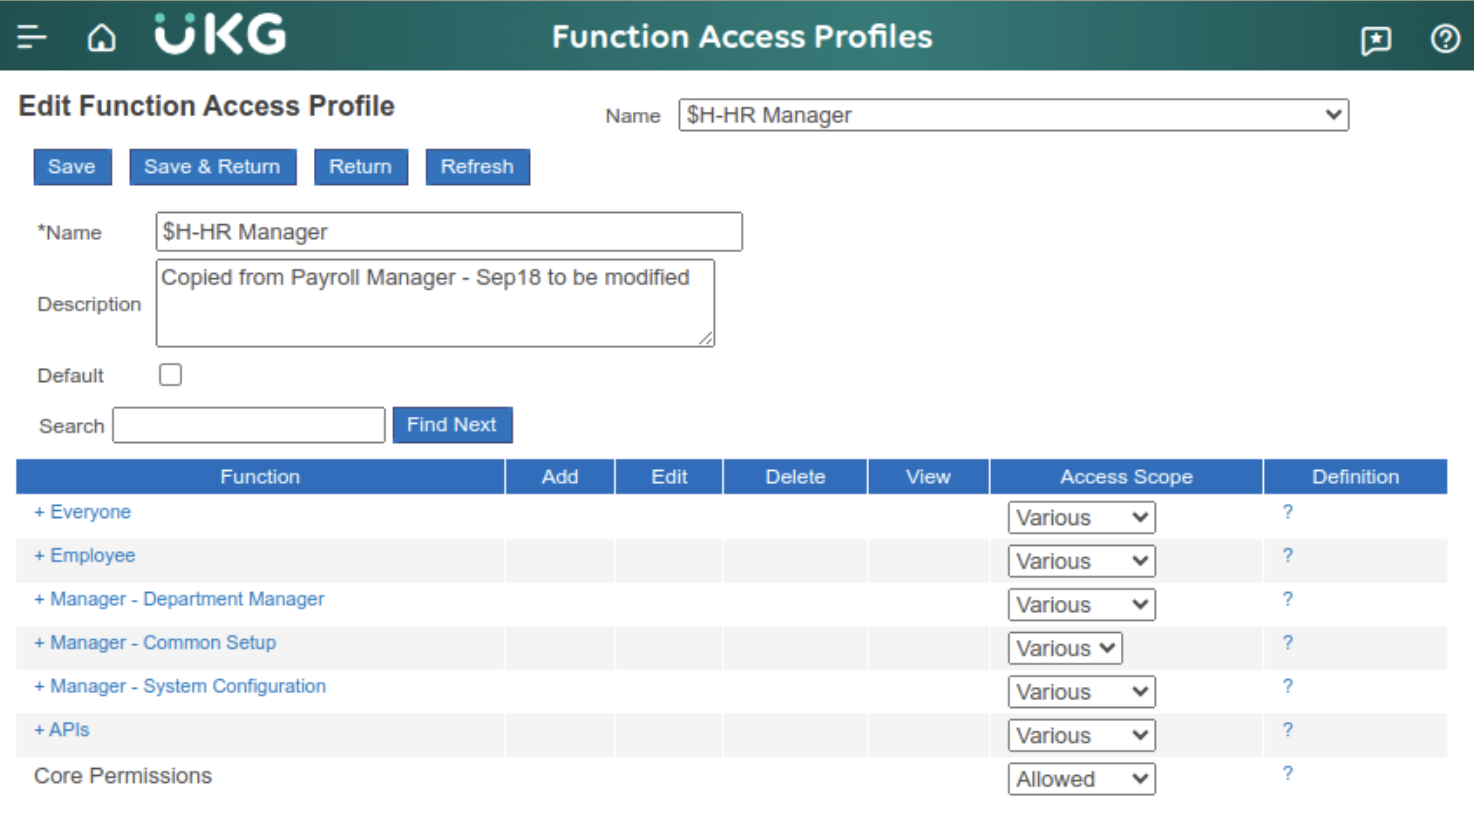The width and height of the screenshot is (1474, 816).
Task: Click the UKG logo
Action: pos(220,34)
